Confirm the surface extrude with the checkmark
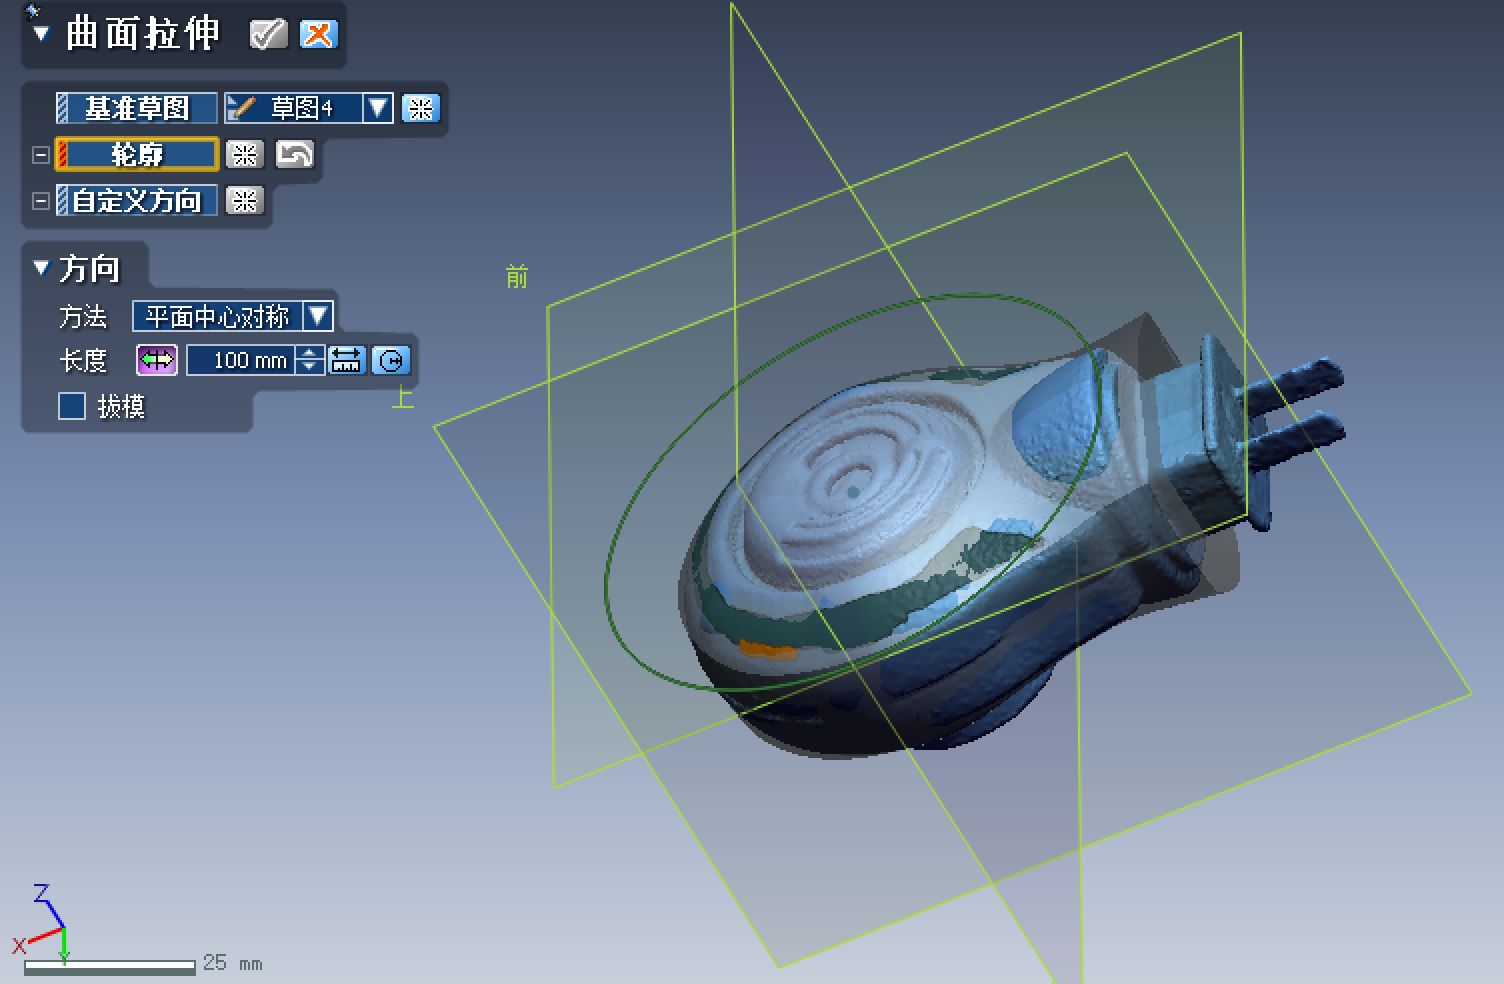 (268, 34)
